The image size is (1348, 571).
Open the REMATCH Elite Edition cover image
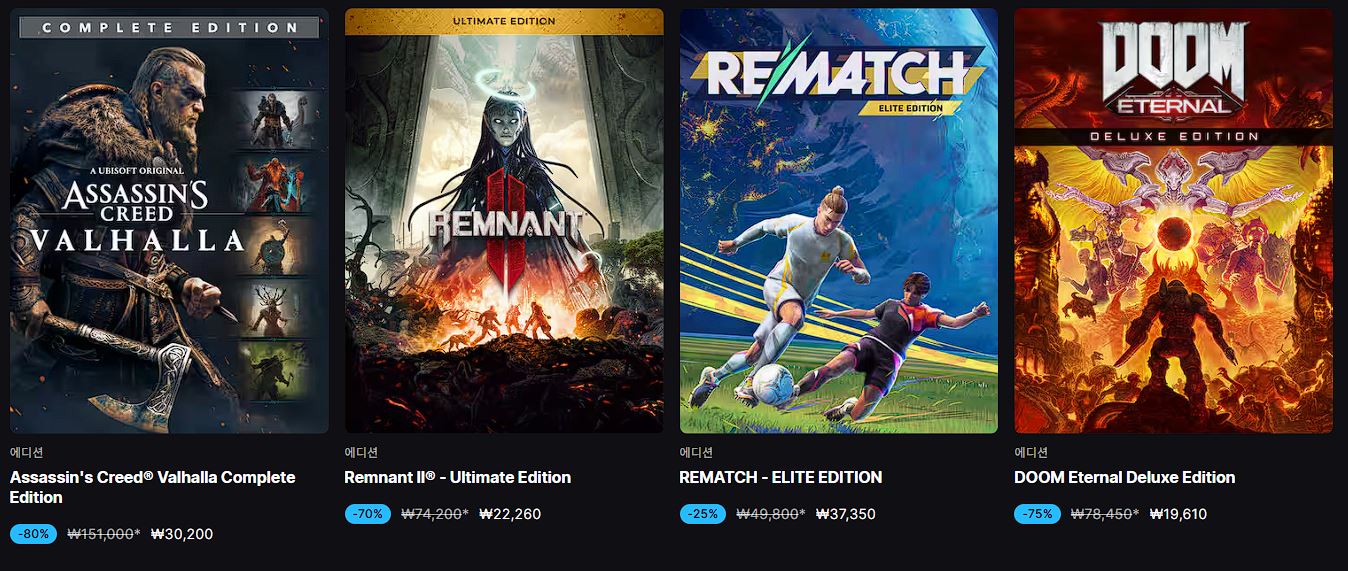[x=838, y=221]
